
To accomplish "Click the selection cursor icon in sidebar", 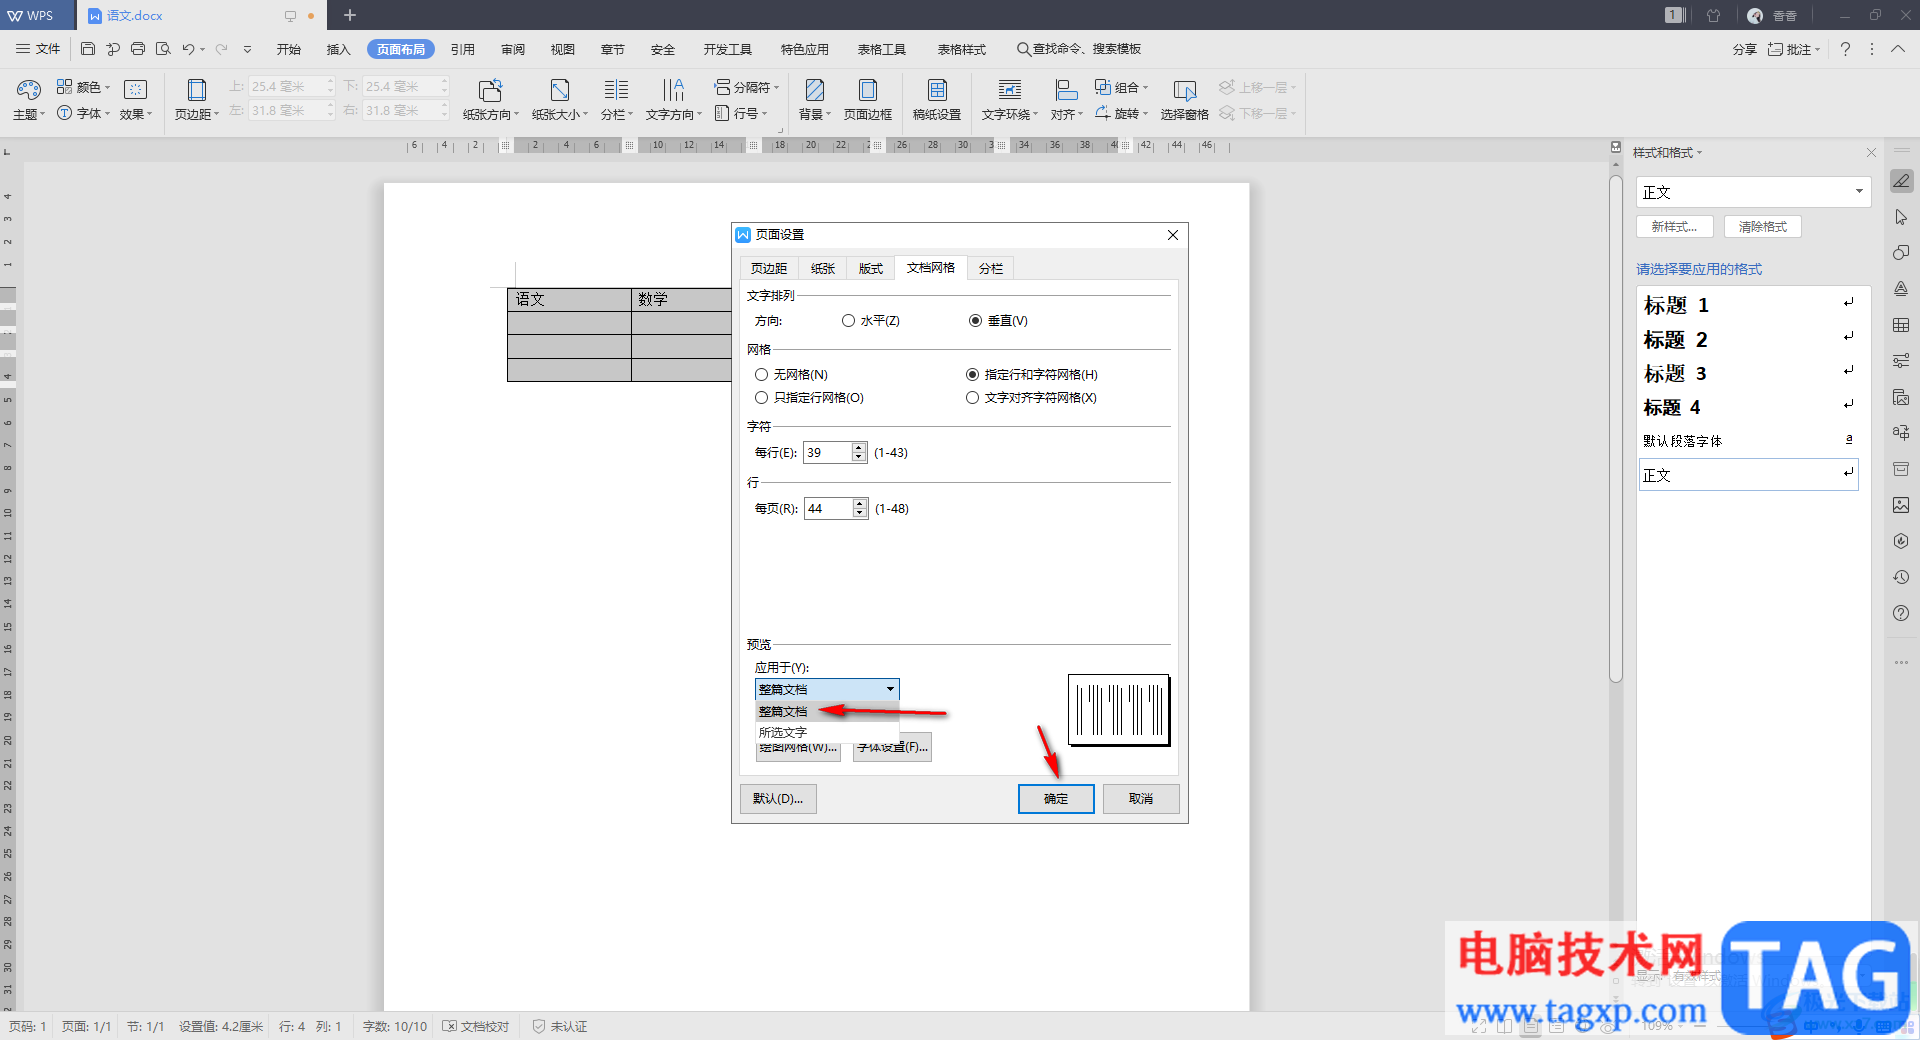I will coord(1901,217).
